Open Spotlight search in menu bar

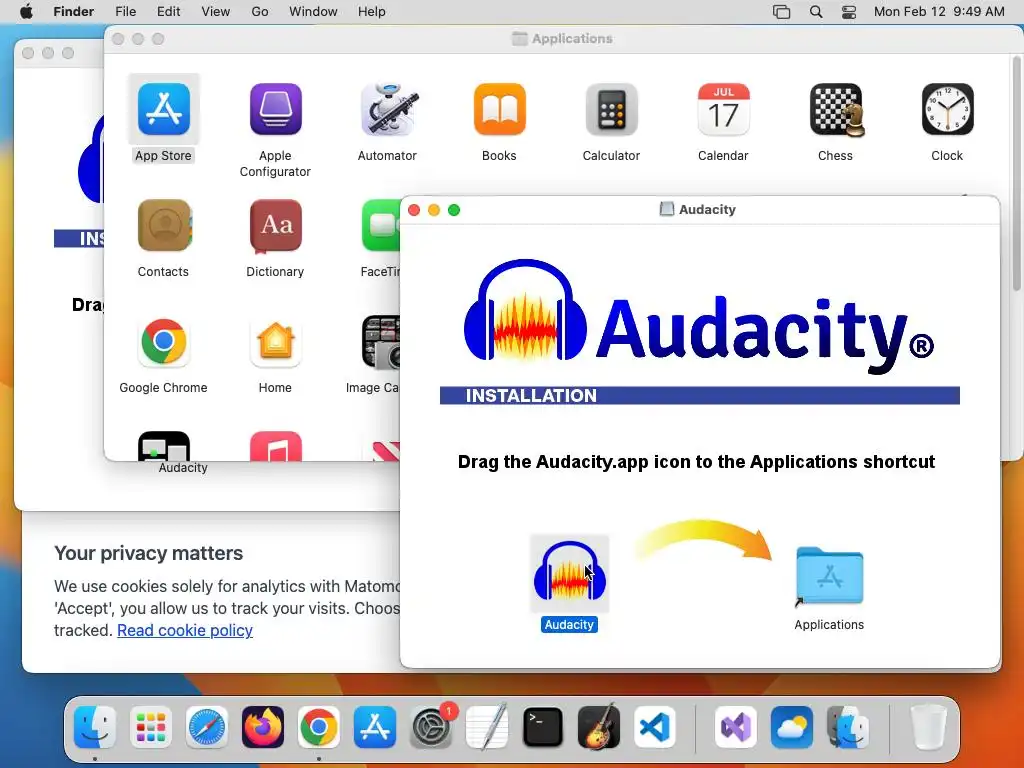coord(816,12)
